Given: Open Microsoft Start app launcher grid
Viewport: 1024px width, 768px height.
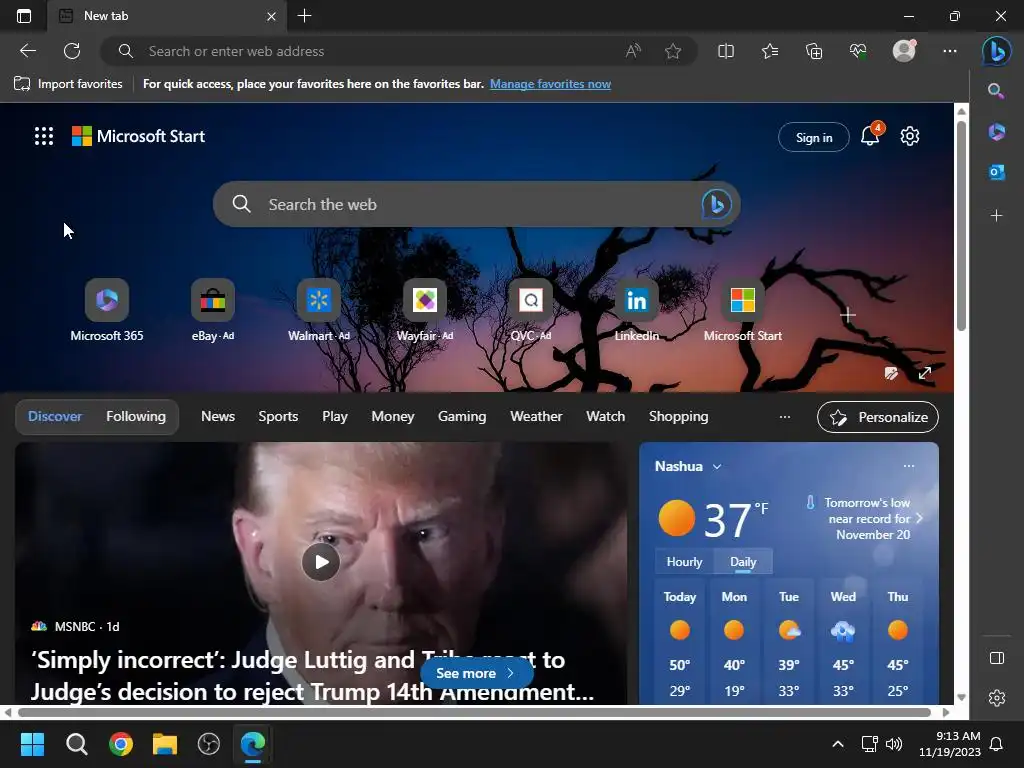Looking at the screenshot, I should tap(44, 136).
